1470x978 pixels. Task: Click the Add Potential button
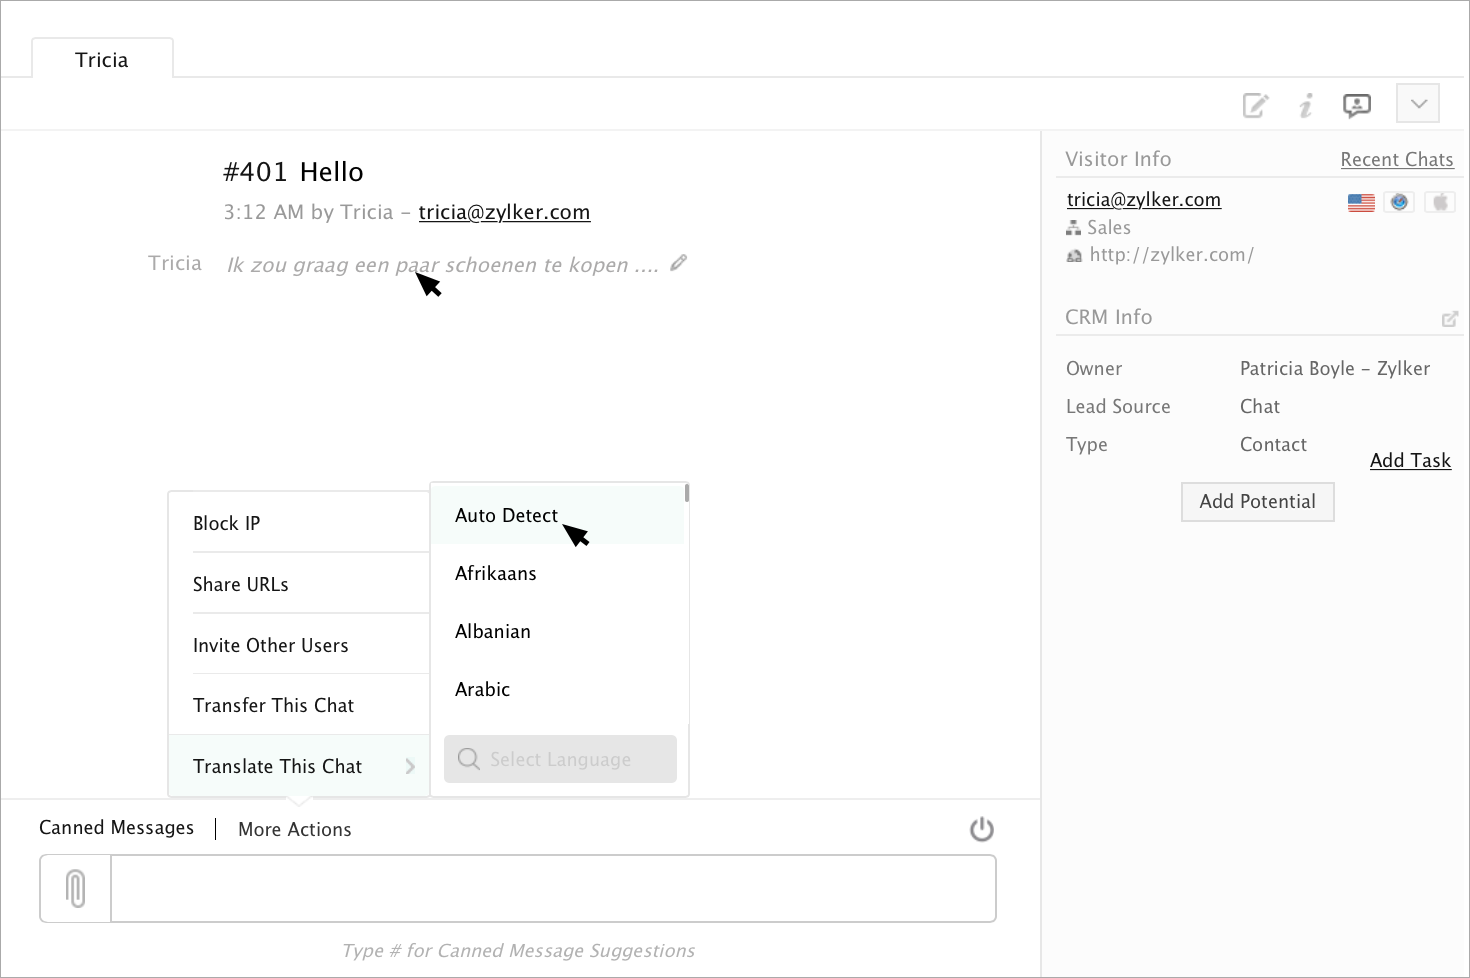coord(1257,501)
